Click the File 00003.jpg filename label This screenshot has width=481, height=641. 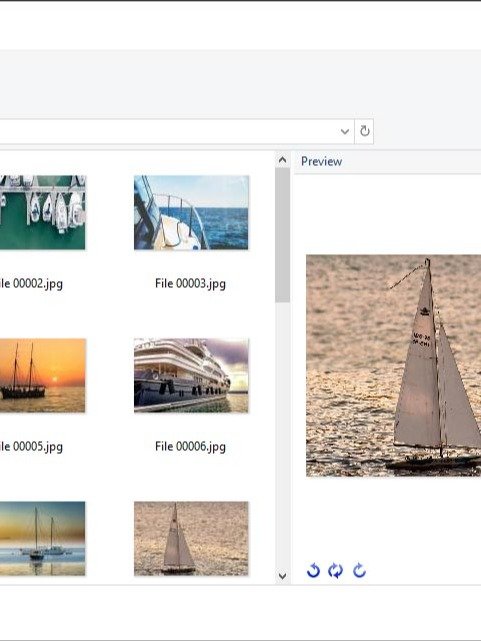190,284
